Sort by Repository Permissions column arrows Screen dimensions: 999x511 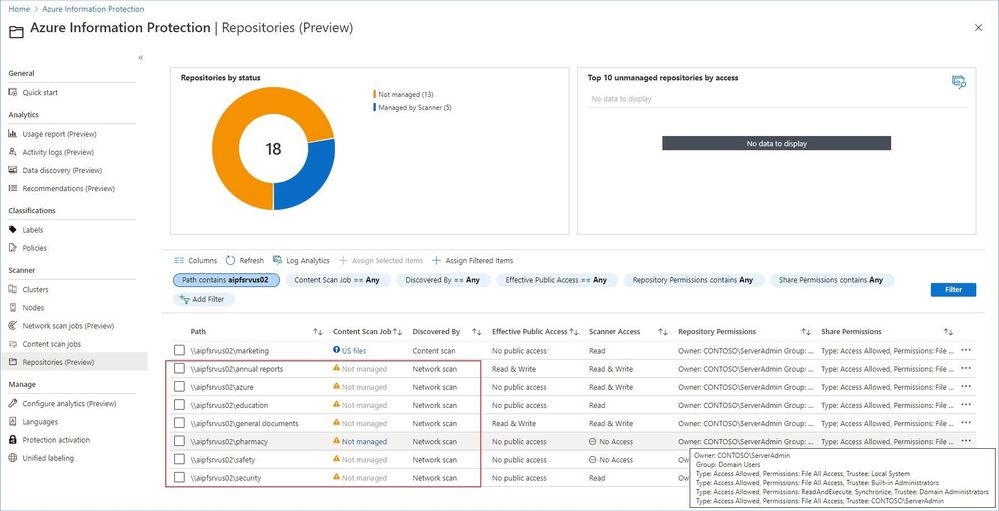(x=806, y=332)
